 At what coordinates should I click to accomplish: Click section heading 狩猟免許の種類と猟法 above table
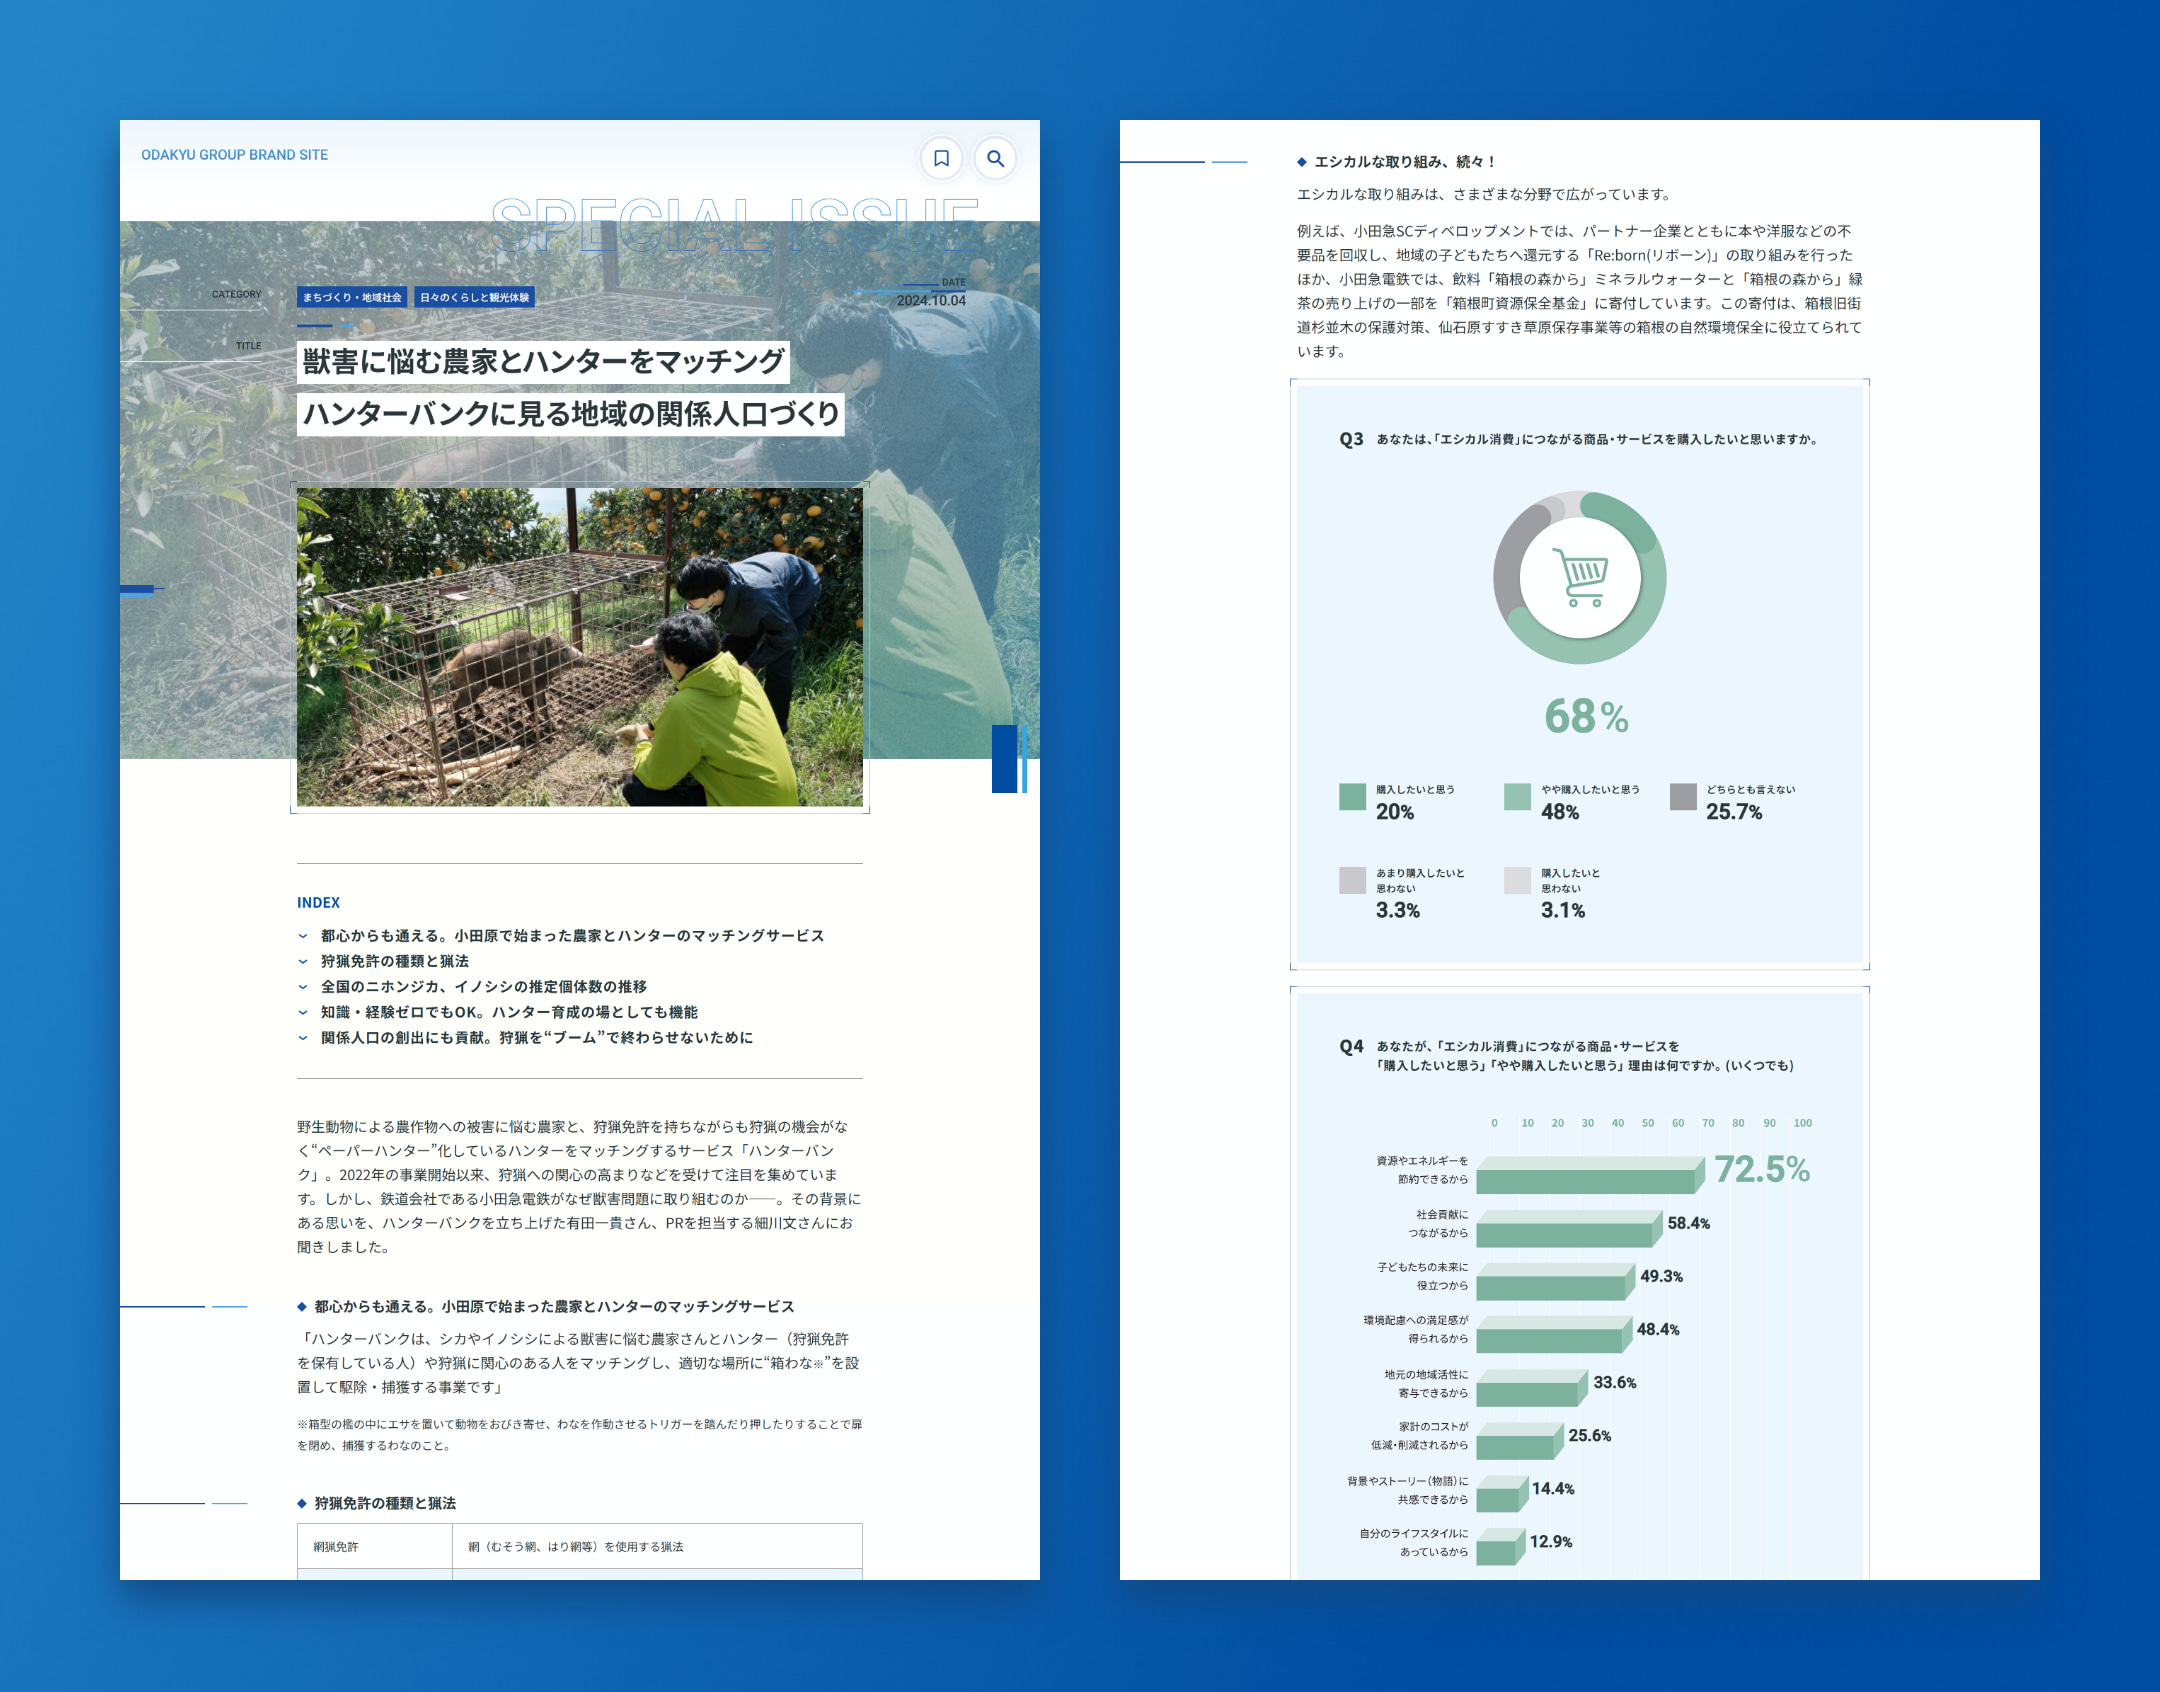385,1504
